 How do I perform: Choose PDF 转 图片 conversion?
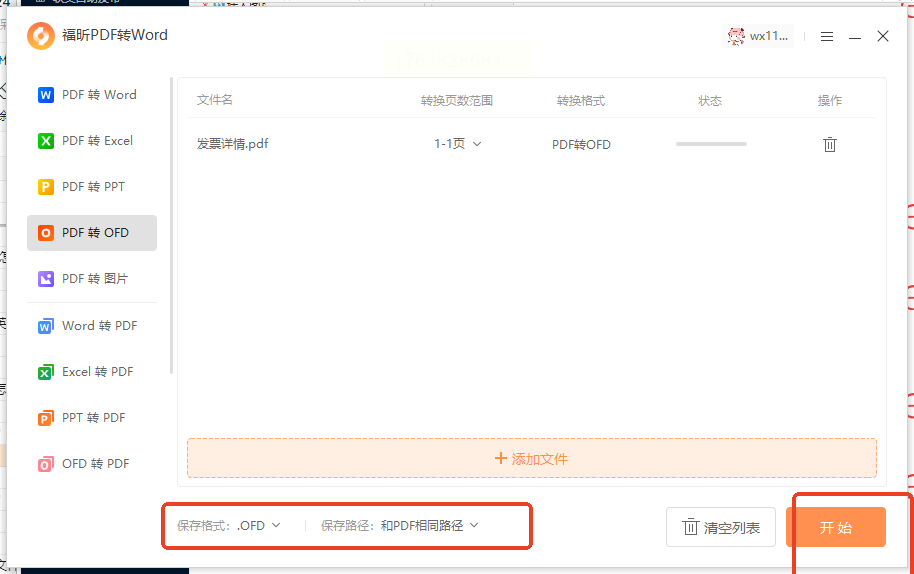coord(92,279)
